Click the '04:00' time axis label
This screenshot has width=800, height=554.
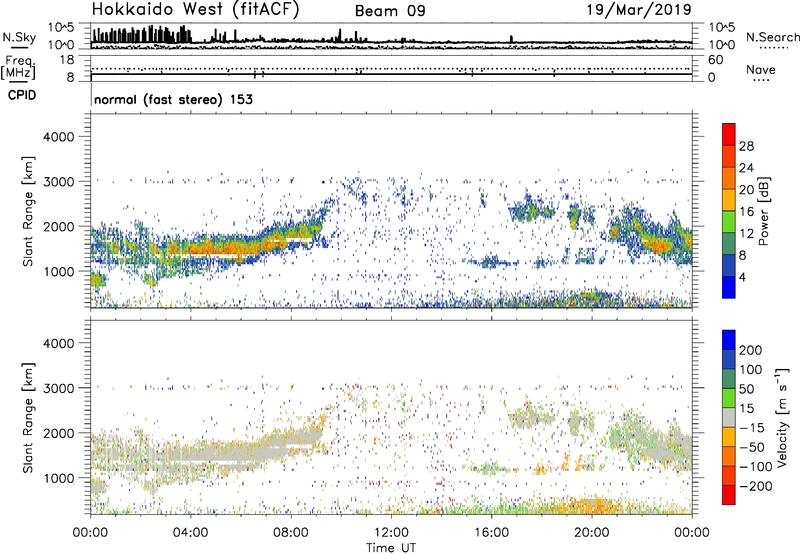pyautogui.click(x=190, y=533)
